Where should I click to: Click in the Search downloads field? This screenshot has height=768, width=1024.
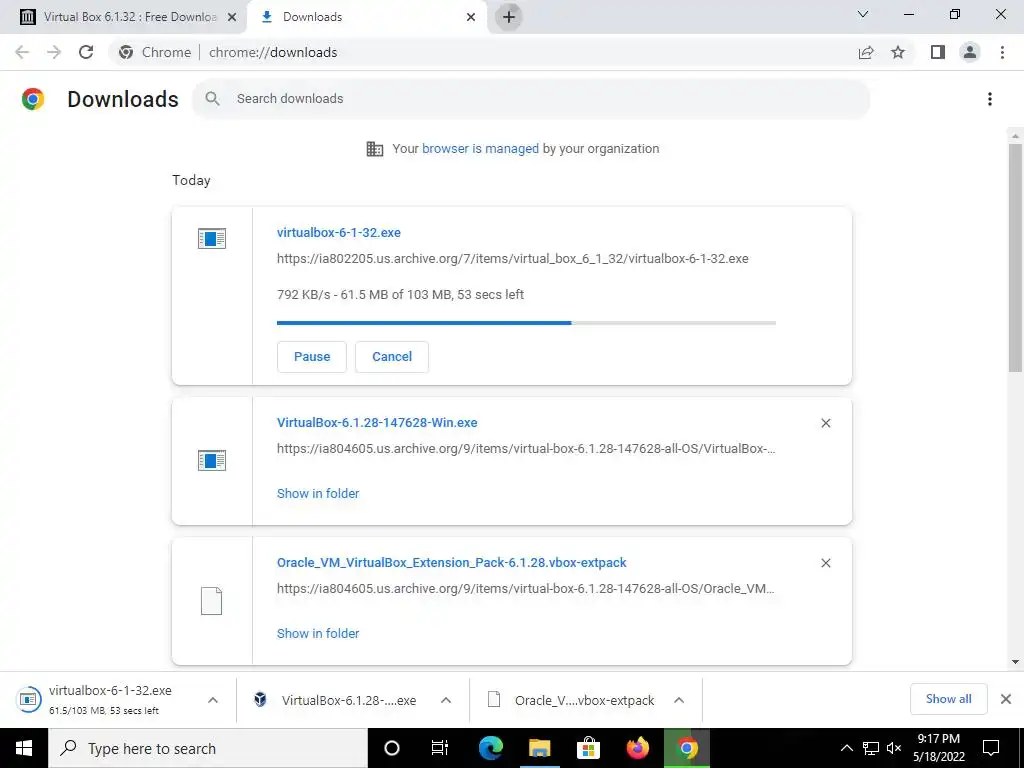click(x=530, y=99)
